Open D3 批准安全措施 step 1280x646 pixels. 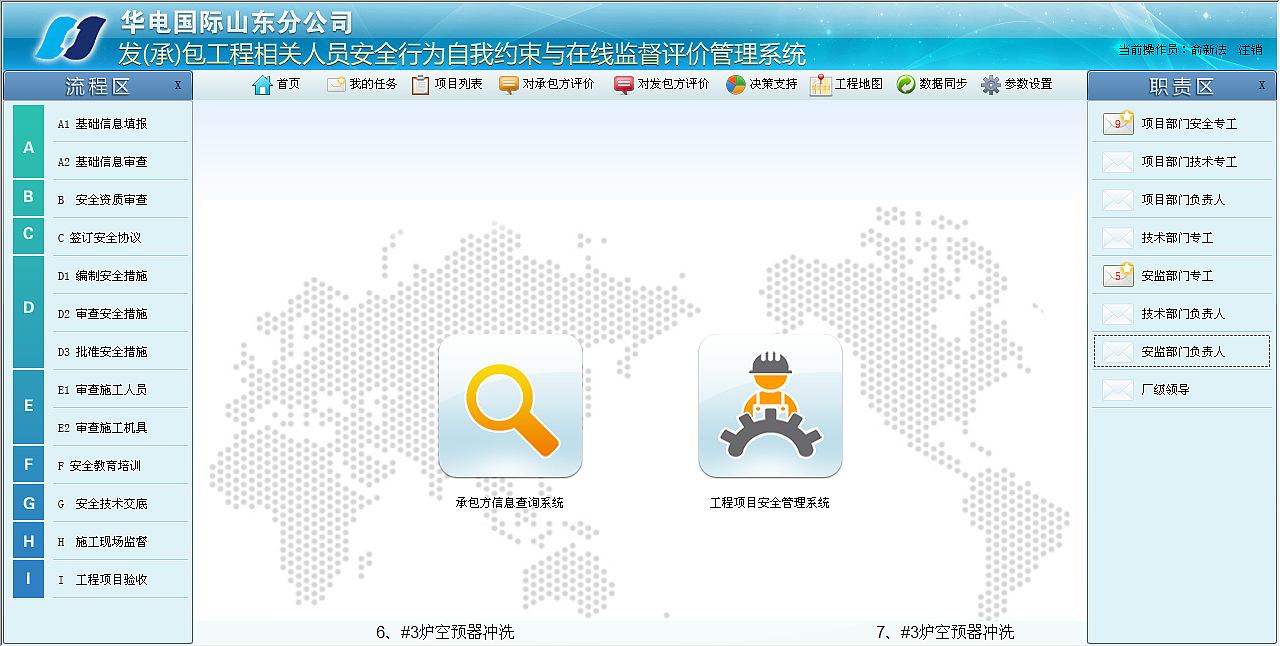(x=102, y=352)
